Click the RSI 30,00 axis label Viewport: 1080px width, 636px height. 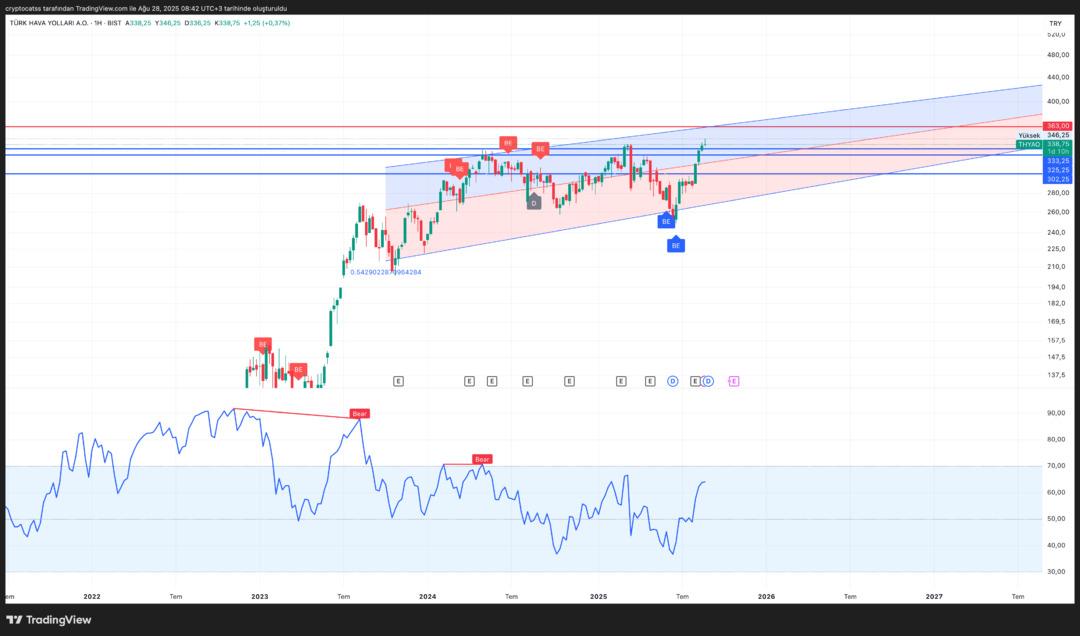click(1056, 571)
